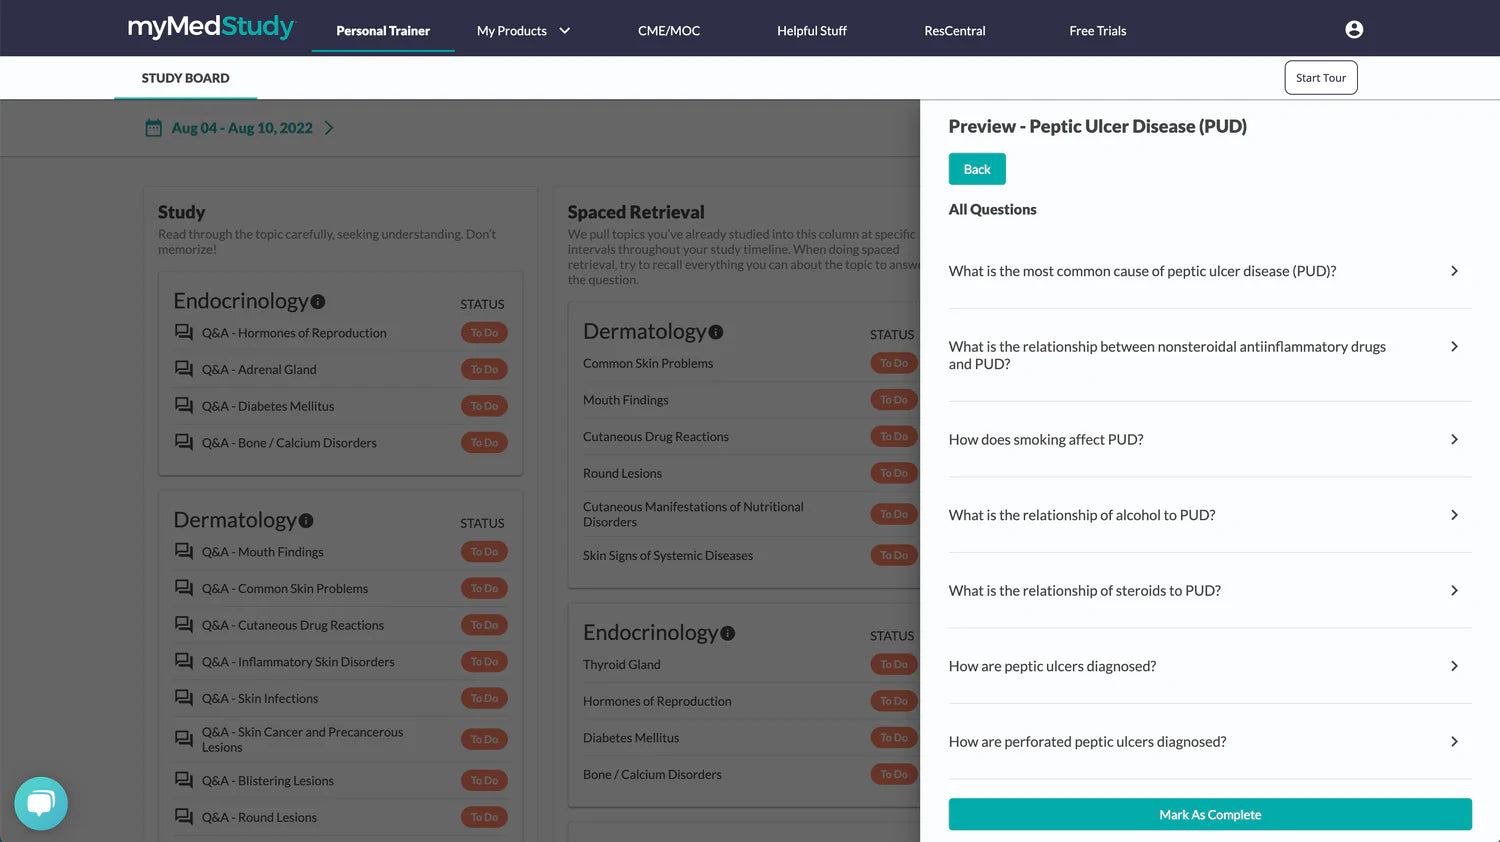
Task: Open Round Lesions in Spaced Retrieval
Action: tap(622, 473)
